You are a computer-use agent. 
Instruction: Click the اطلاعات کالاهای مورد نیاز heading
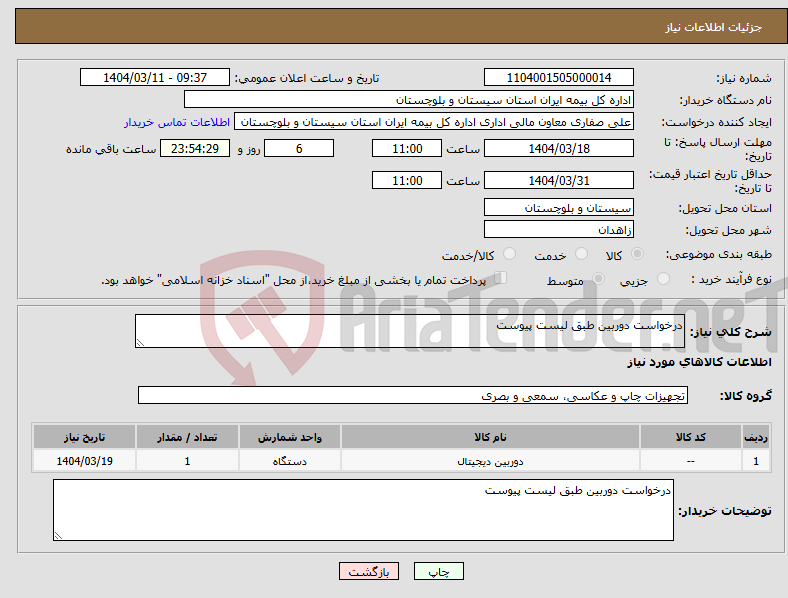699,362
